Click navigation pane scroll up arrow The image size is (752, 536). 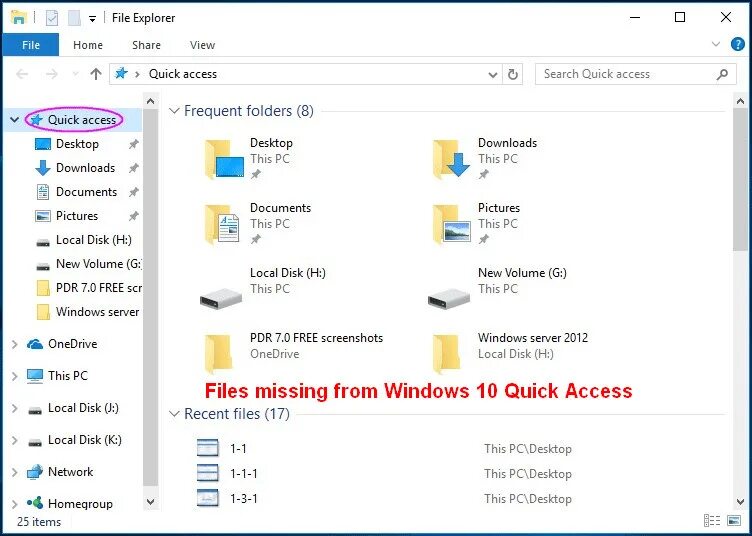[151, 101]
